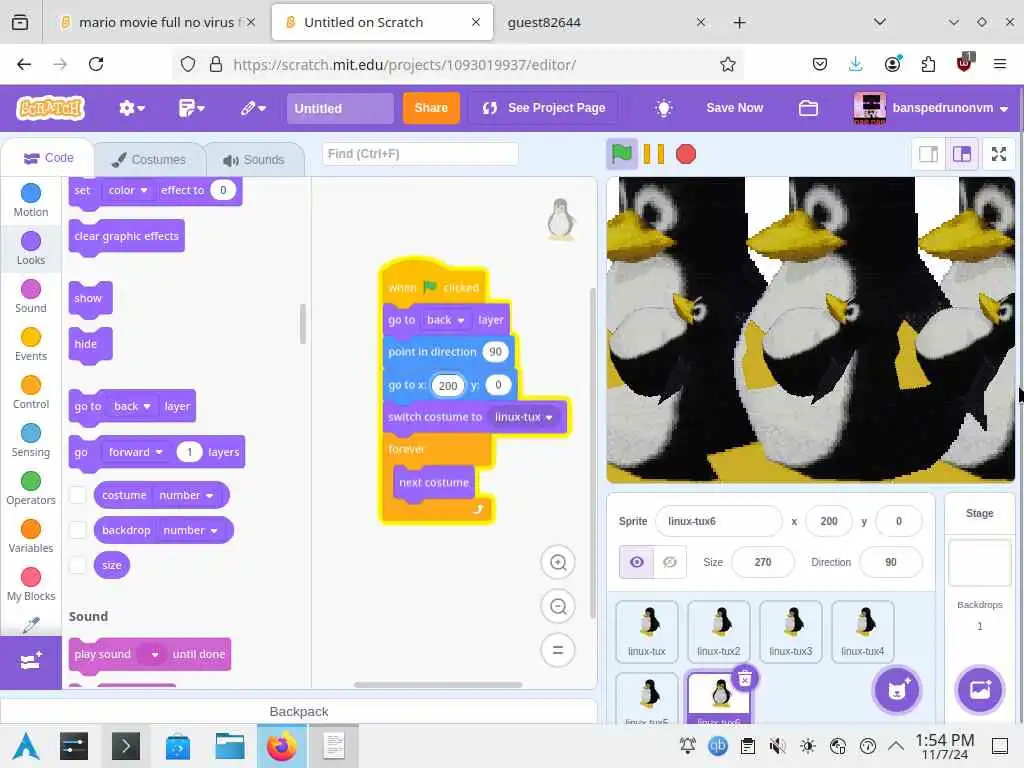Screen dimensions: 1024x768
Task: Switch to mario movie browser tab
Action: 157,22
